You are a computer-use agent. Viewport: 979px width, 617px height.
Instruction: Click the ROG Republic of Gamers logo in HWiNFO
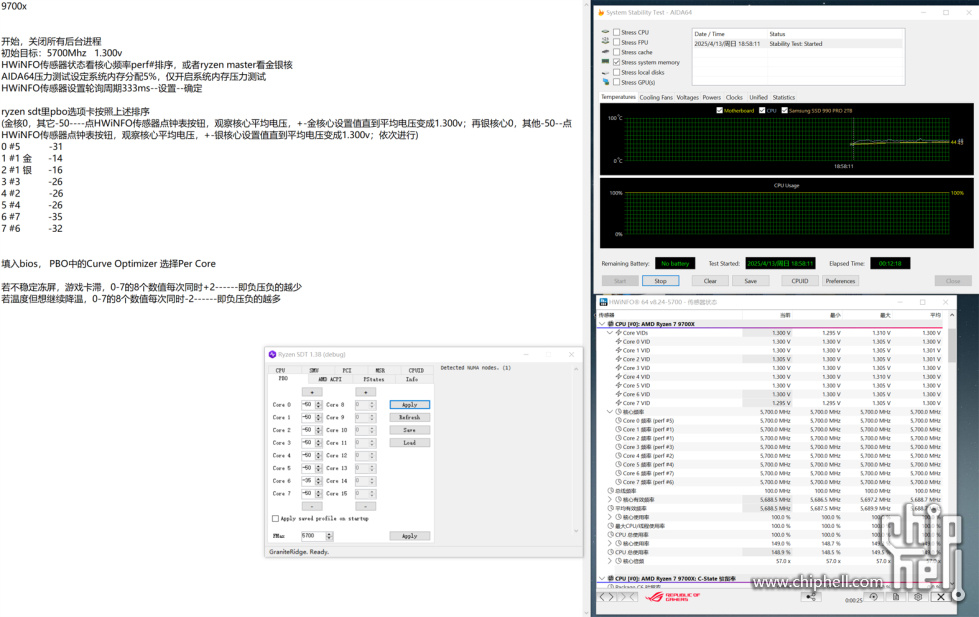(x=672, y=597)
